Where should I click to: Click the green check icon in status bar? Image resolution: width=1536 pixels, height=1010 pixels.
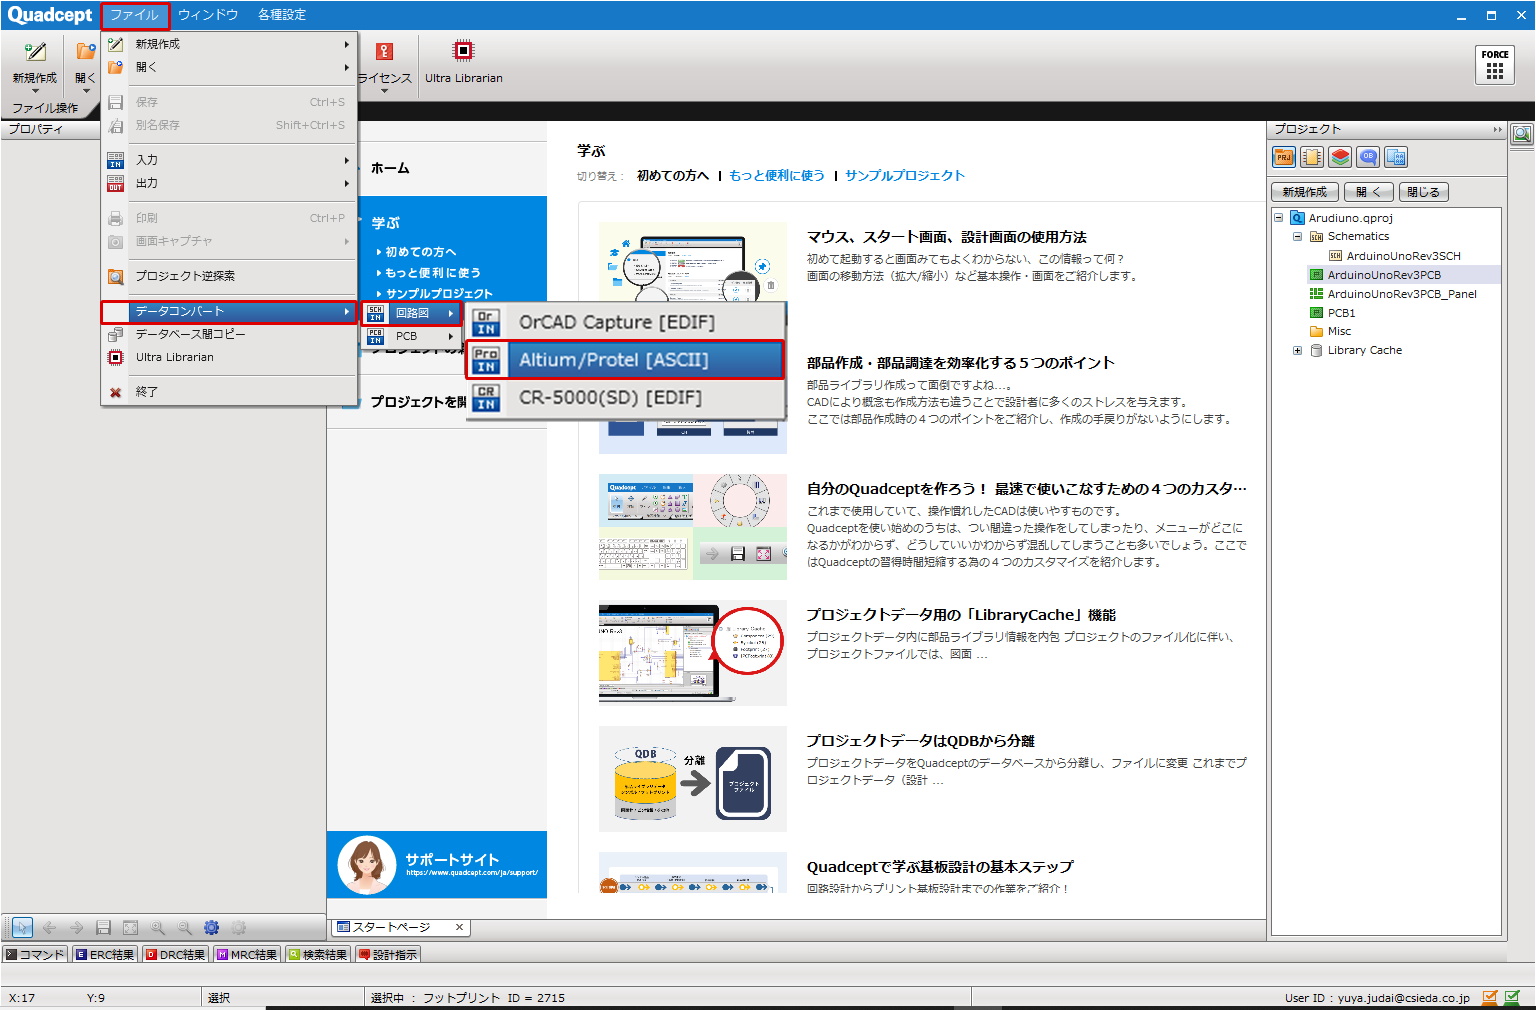tap(1512, 997)
